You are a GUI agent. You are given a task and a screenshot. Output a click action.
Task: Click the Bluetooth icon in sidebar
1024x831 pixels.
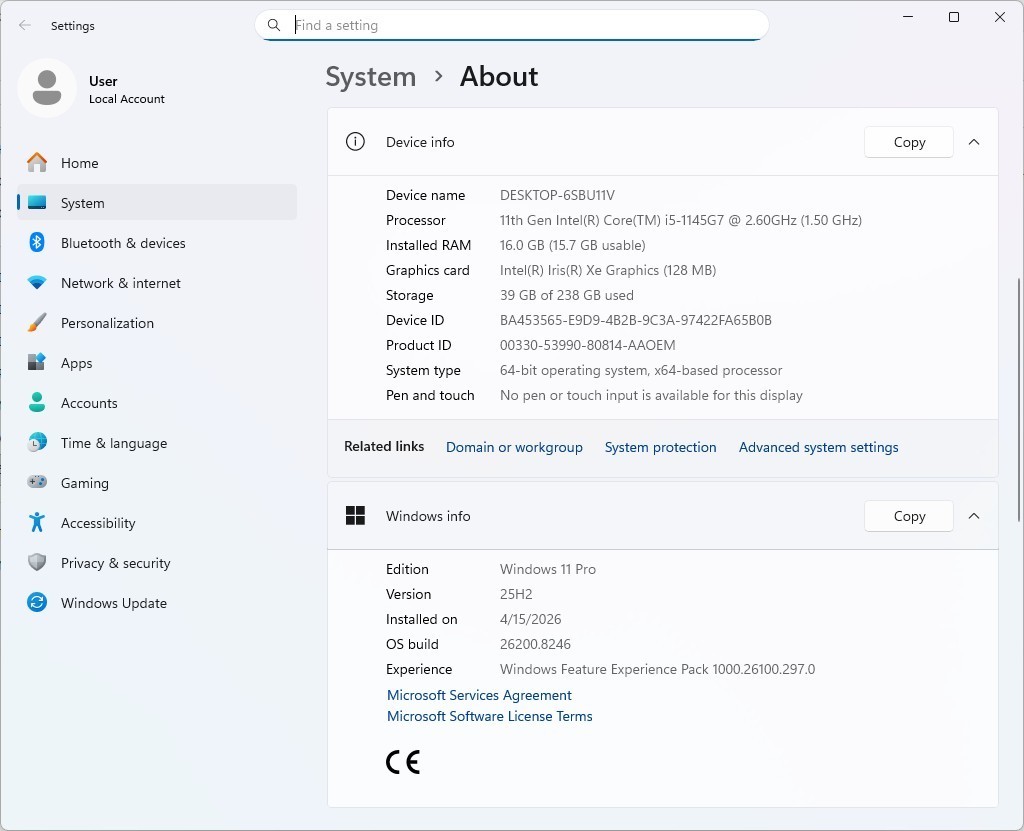37,242
